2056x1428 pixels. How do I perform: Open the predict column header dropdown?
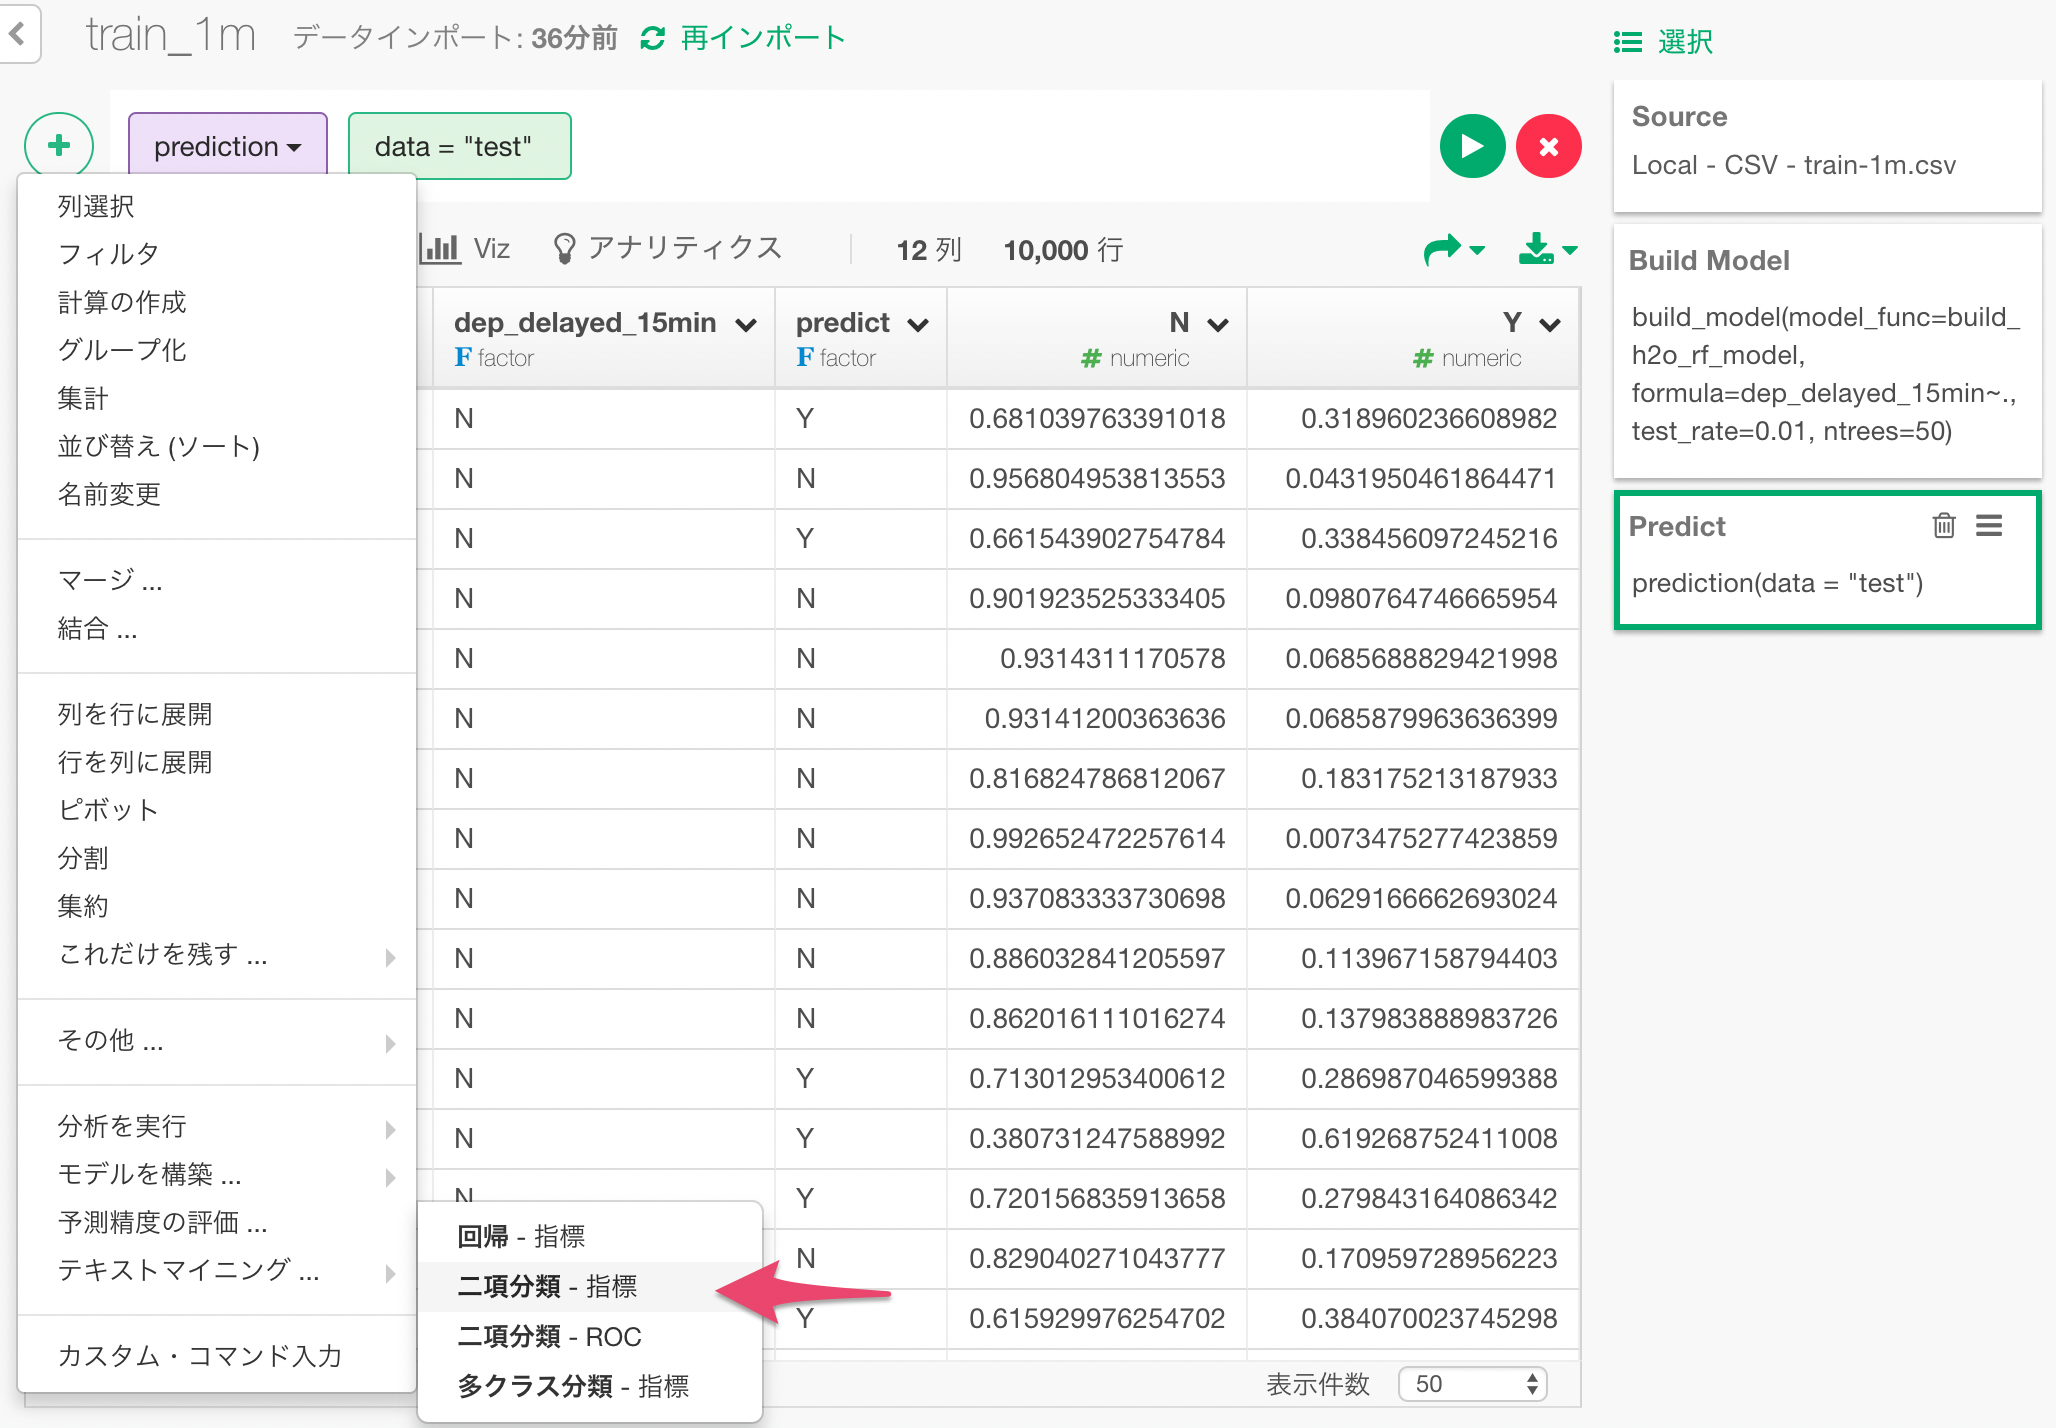pyautogui.click(x=918, y=324)
